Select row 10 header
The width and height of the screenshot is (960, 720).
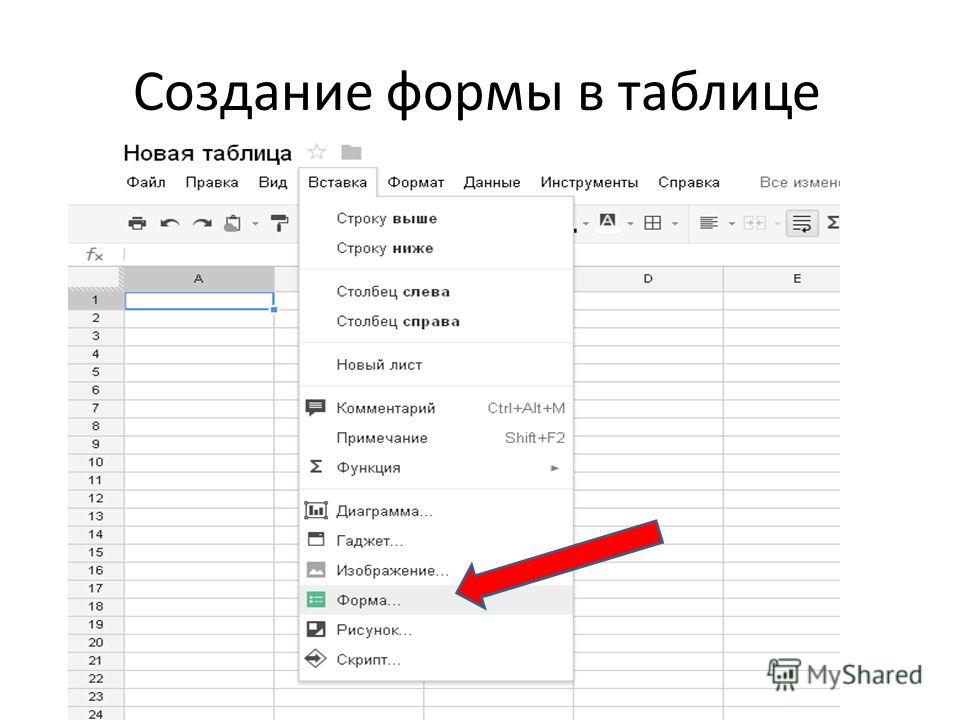tap(96, 462)
